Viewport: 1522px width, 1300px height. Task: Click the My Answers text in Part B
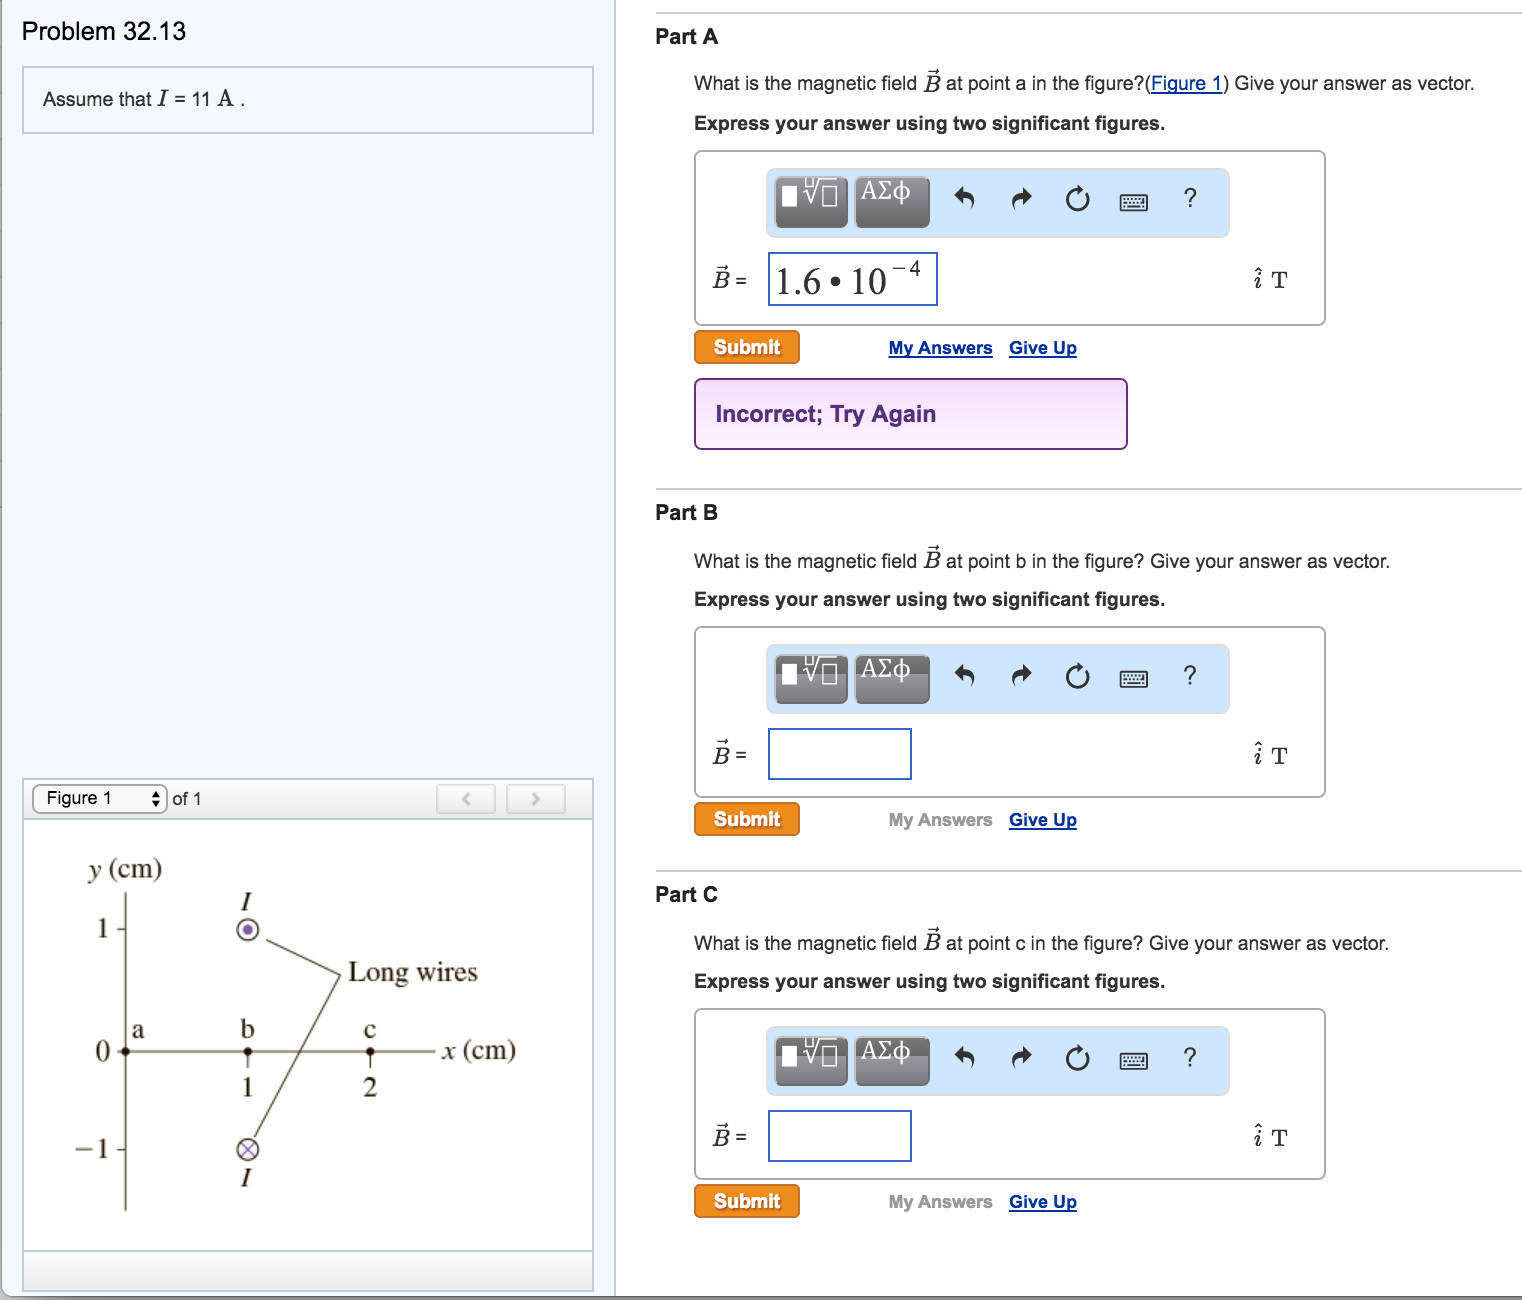(x=940, y=820)
